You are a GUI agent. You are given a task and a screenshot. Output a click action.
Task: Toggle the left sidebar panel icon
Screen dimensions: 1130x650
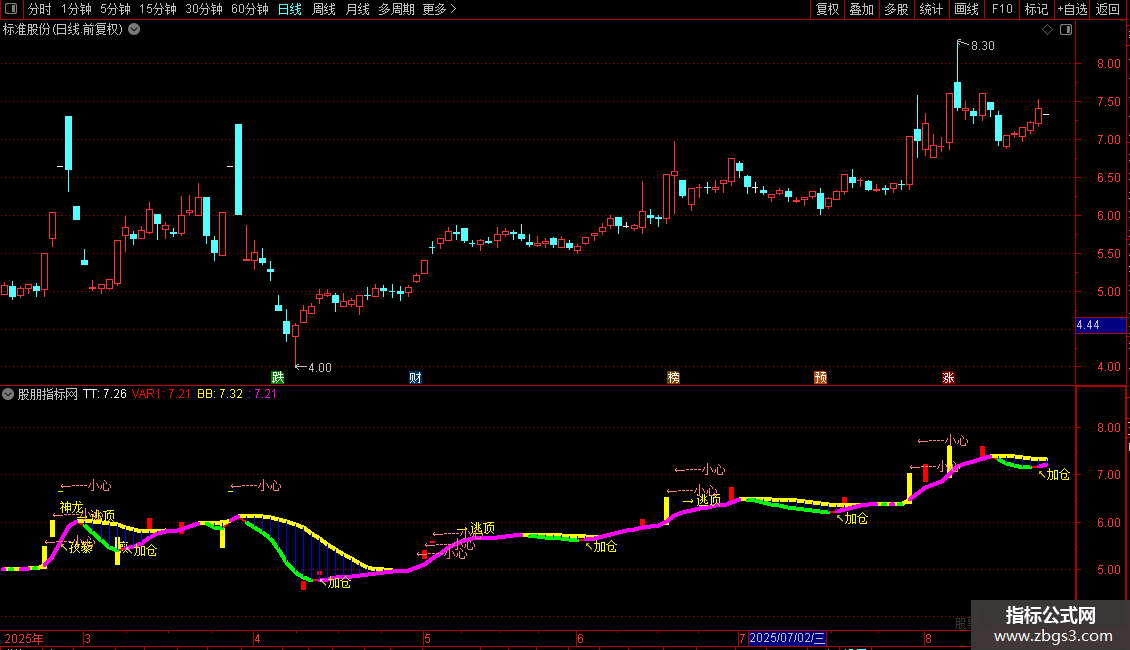pyautogui.click(x=11, y=9)
